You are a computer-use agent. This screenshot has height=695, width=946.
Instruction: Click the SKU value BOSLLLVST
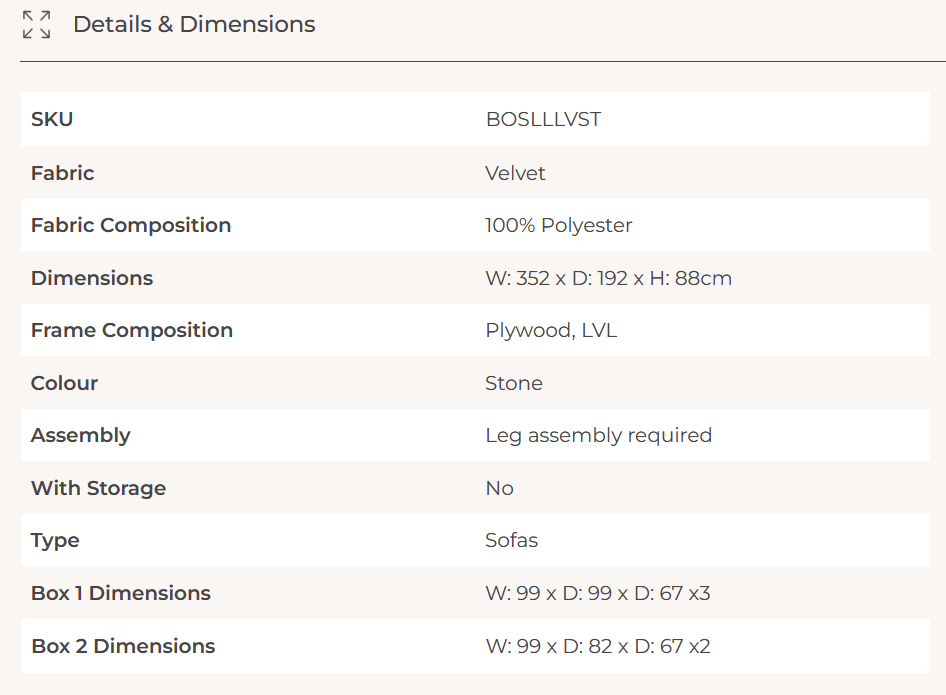click(543, 119)
